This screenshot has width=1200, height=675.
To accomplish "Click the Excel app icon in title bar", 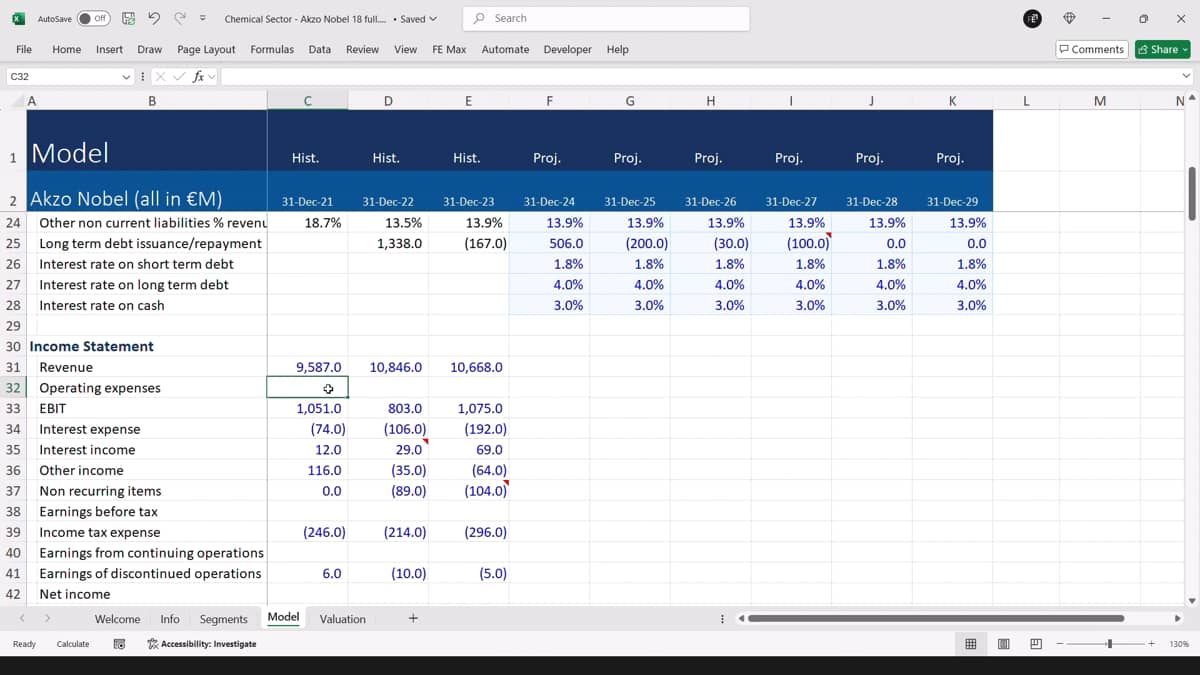I will point(18,18).
